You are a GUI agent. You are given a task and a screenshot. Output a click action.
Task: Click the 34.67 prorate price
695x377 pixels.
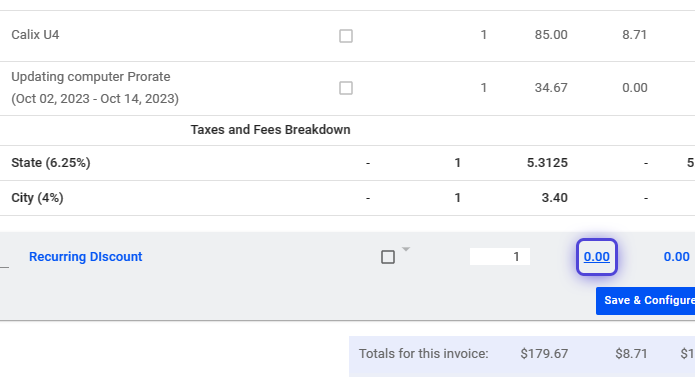click(551, 88)
